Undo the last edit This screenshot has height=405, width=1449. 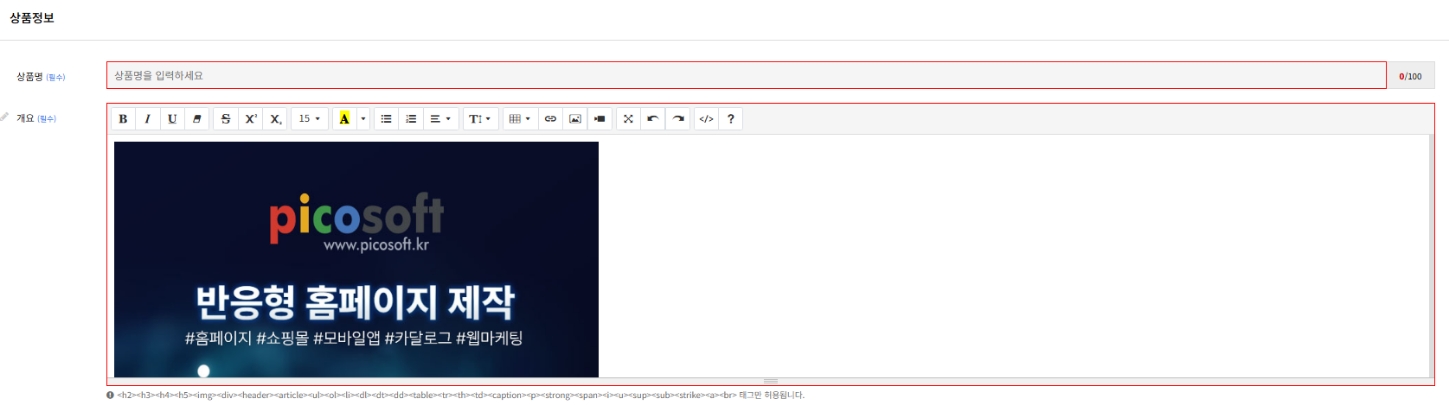[x=653, y=119]
